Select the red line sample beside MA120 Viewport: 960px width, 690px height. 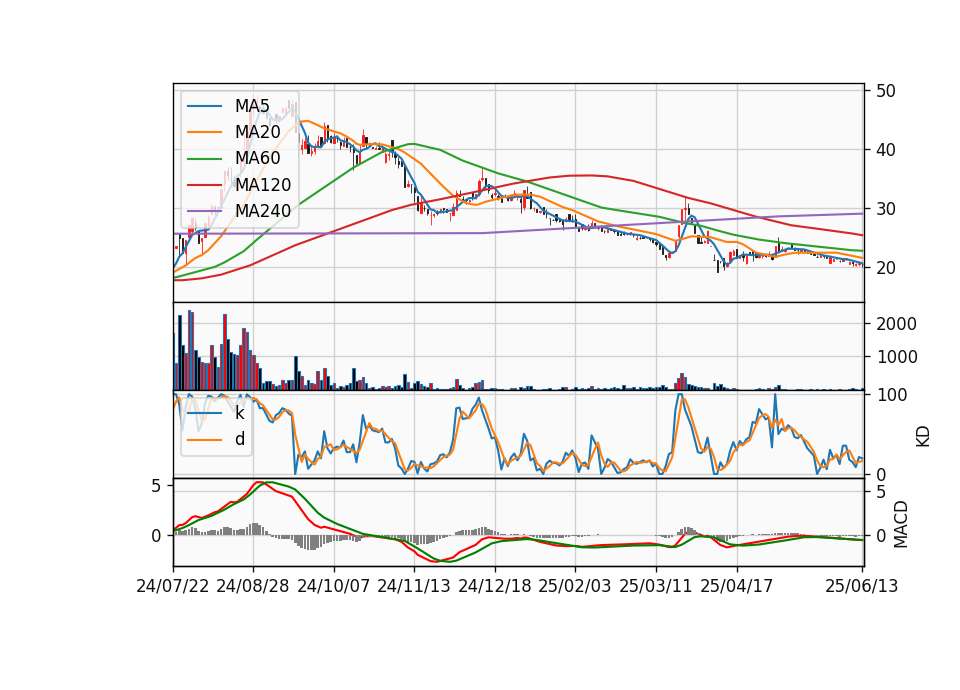pos(204,185)
